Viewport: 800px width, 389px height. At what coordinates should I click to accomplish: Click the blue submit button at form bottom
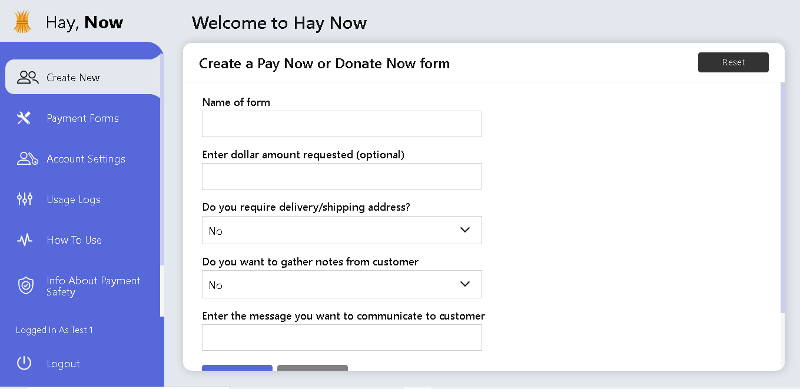[x=237, y=368]
